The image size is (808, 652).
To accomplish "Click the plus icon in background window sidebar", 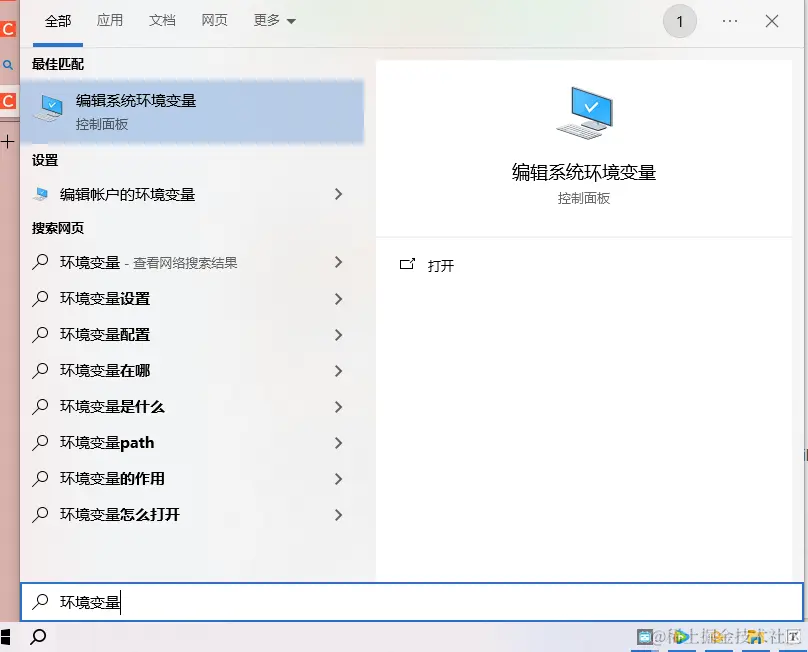I will coord(8,142).
